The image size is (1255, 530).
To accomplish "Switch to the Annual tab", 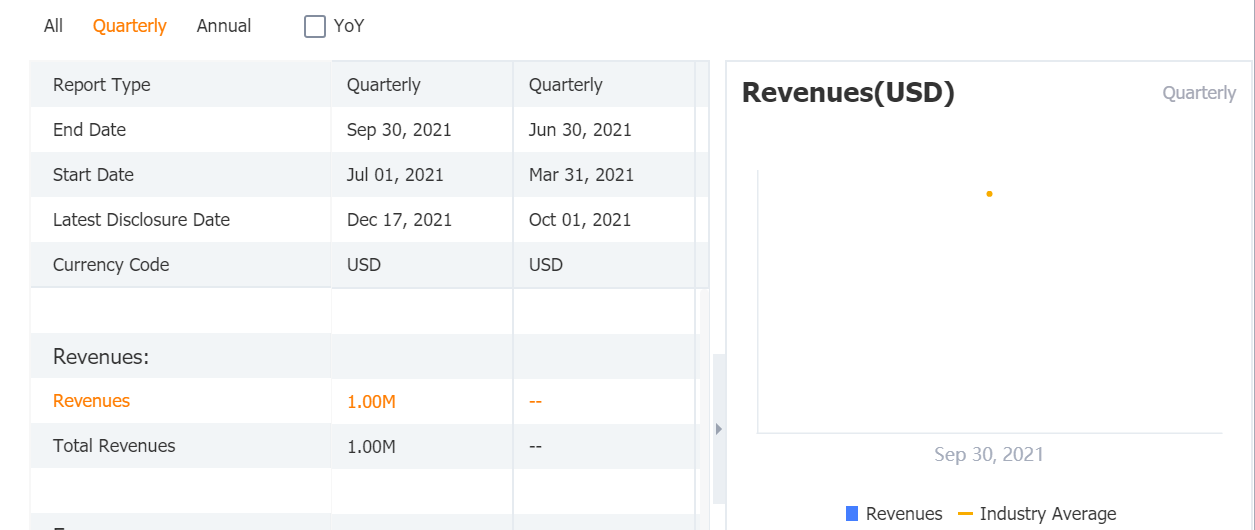I will 224,26.
